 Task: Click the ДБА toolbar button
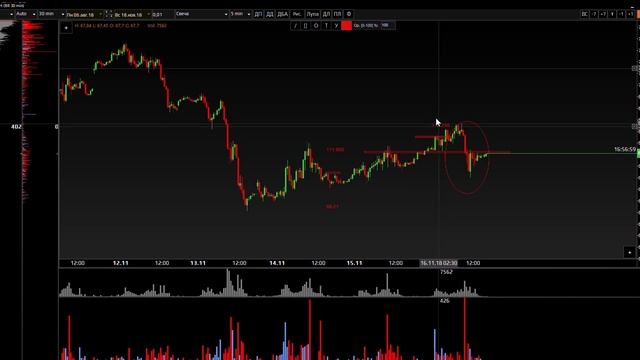coord(282,14)
